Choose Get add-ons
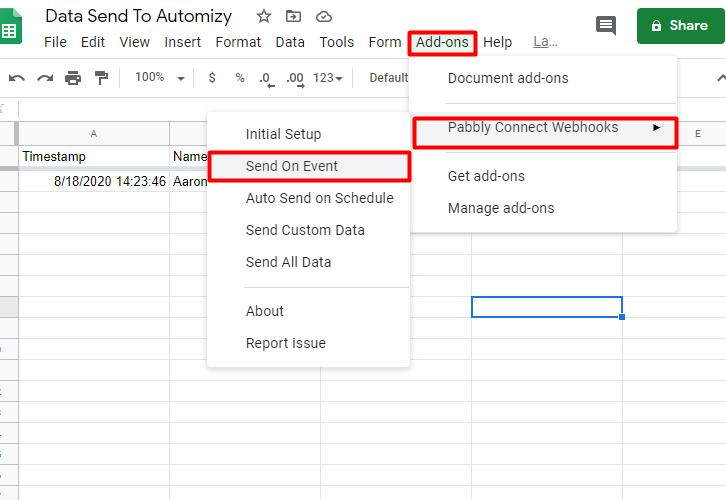 click(543, 176)
